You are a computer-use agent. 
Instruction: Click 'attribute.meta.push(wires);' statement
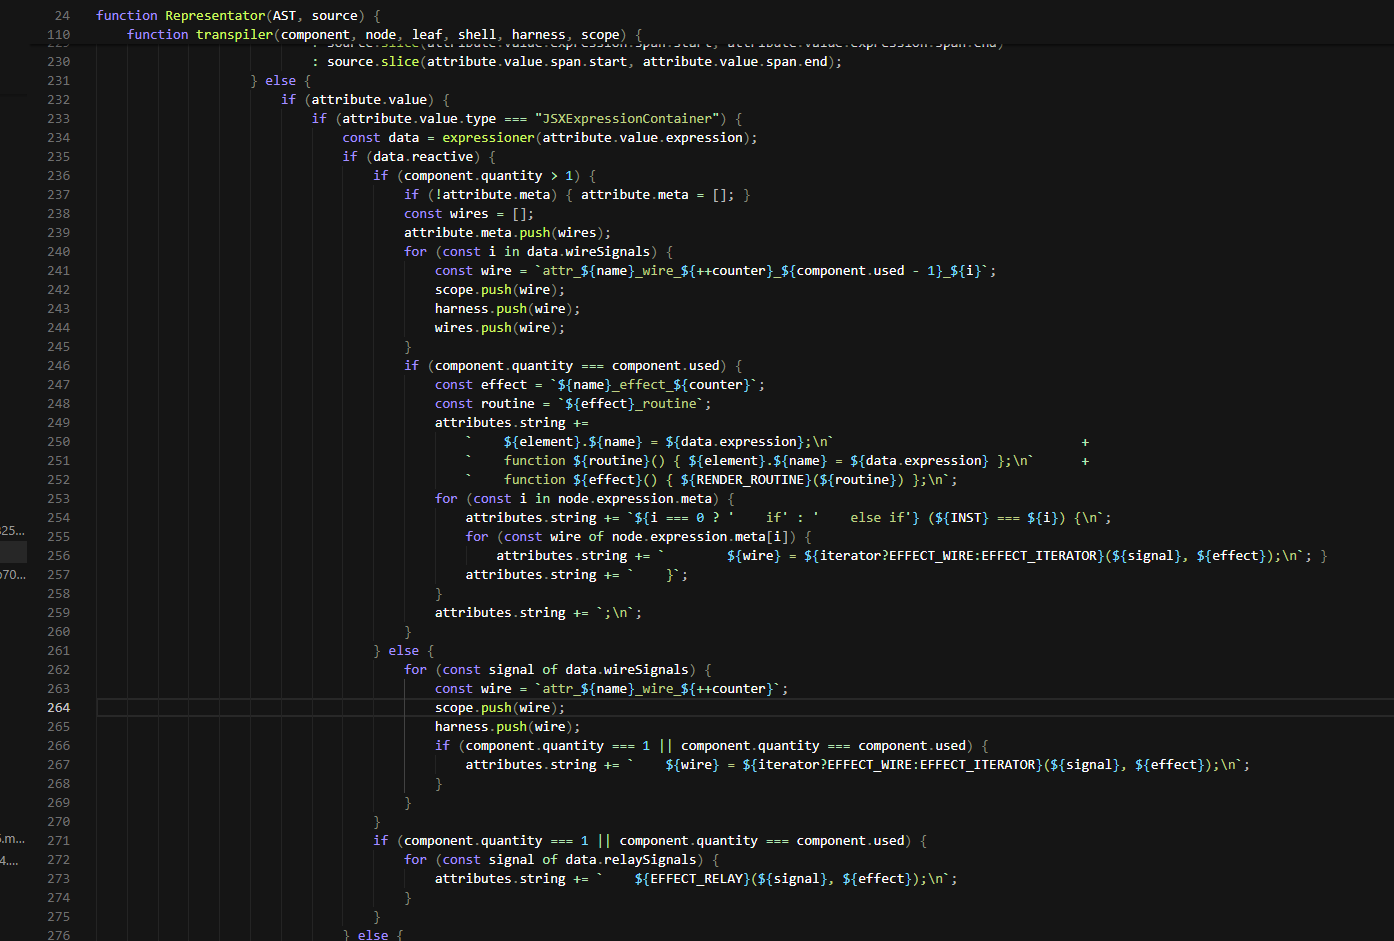tap(508, 232)
